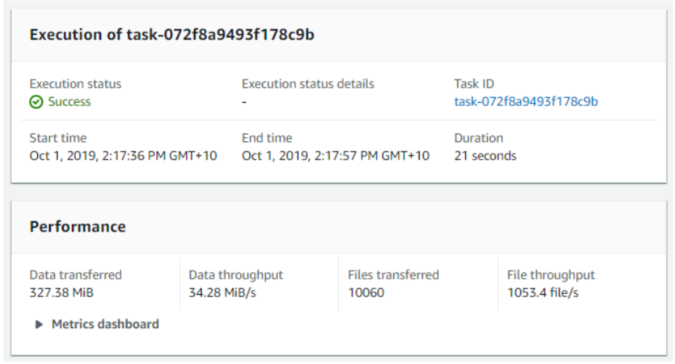Select the Start time timestamp value
Viewport: 675px width, 364px height.
click(x=123, y=156)
